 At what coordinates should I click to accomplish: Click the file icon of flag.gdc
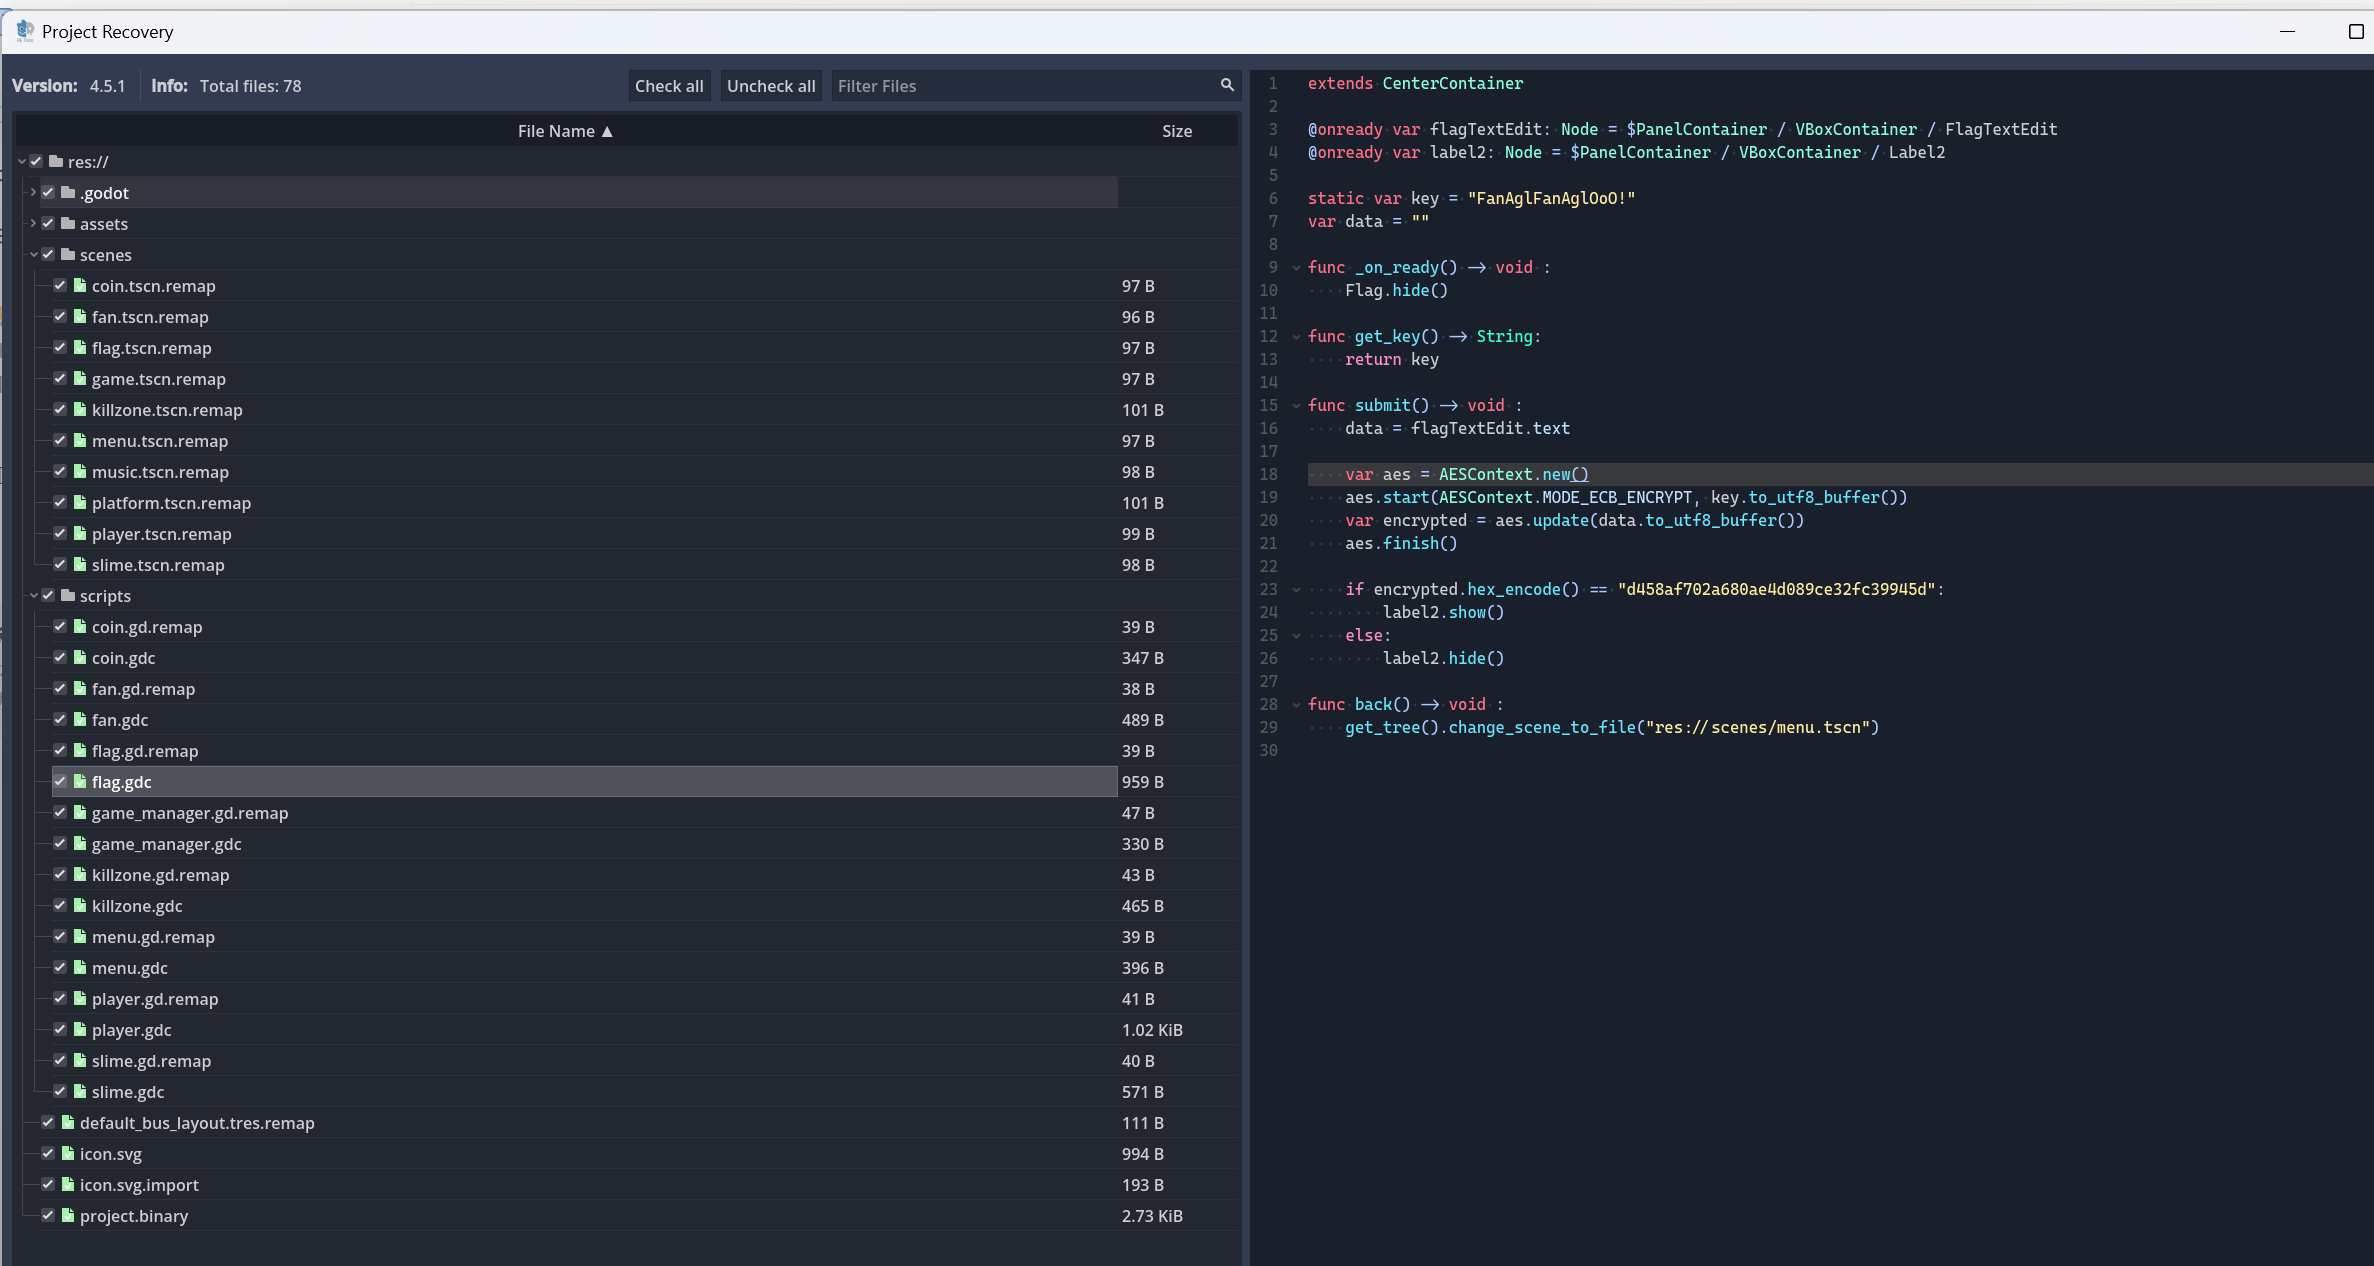pos(80,781)
